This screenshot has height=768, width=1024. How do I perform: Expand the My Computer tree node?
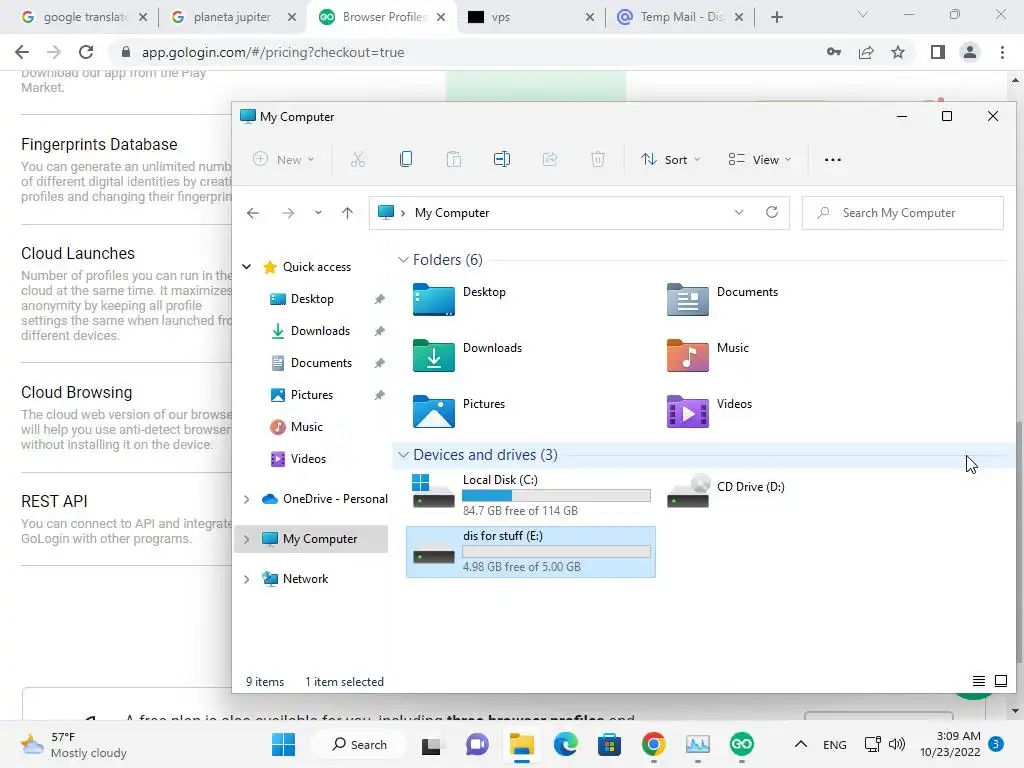[246, 539]
